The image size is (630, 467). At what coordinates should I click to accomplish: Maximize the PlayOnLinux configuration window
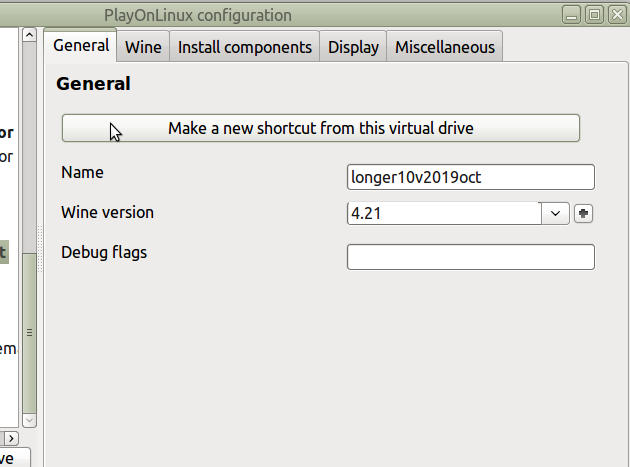594,15
